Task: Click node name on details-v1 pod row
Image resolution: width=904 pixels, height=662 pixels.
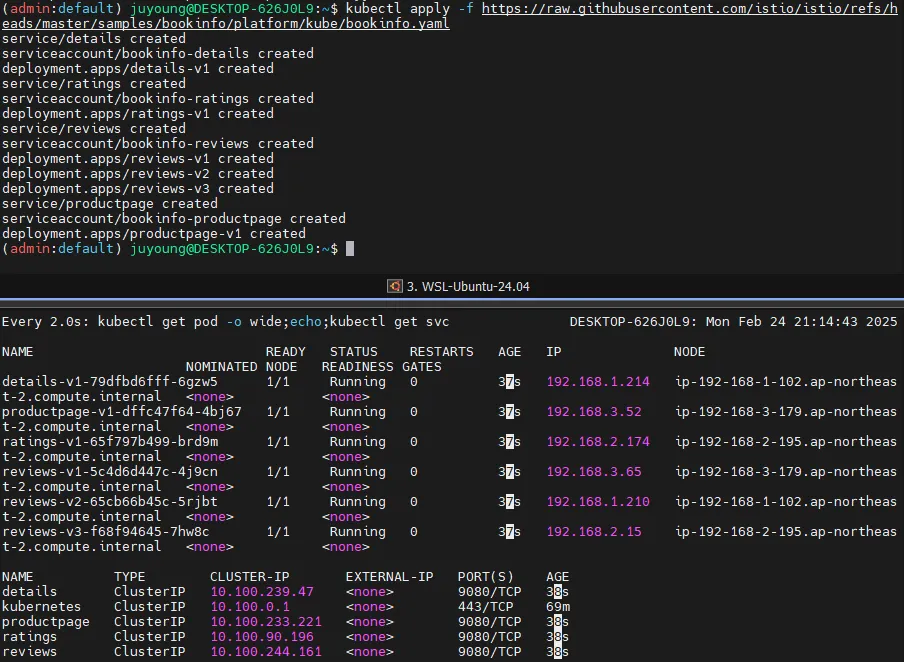Action: 786,382
